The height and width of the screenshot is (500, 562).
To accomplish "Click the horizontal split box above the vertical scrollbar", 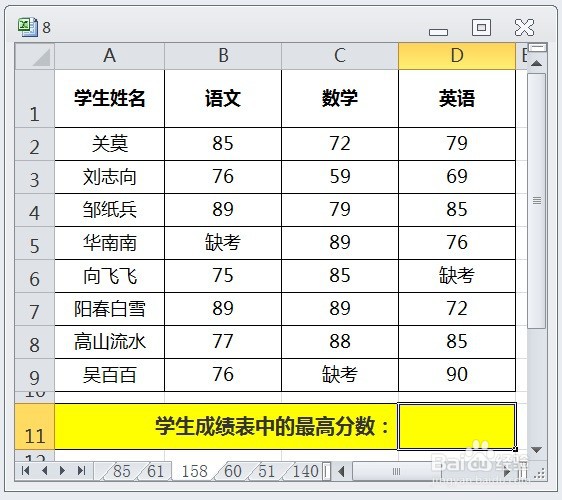I will point(537,47).
